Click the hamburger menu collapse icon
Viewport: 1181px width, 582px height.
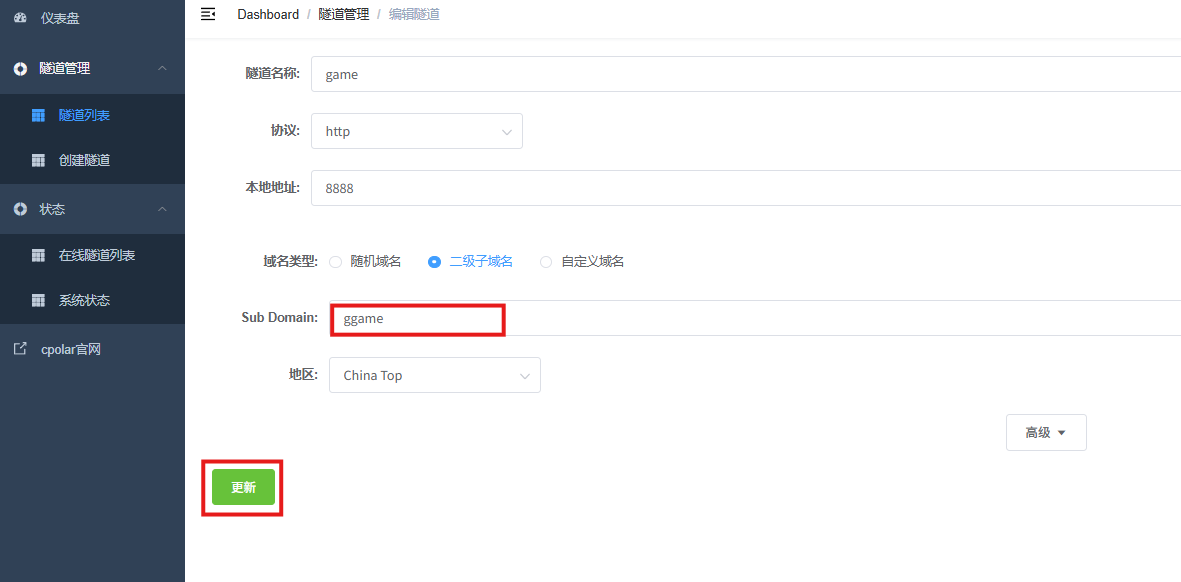click(208, 14)
